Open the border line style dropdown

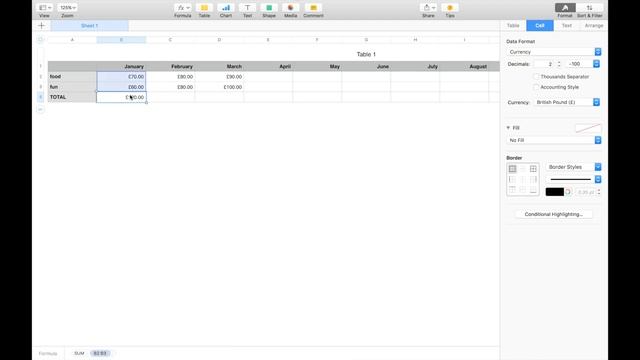573,179
